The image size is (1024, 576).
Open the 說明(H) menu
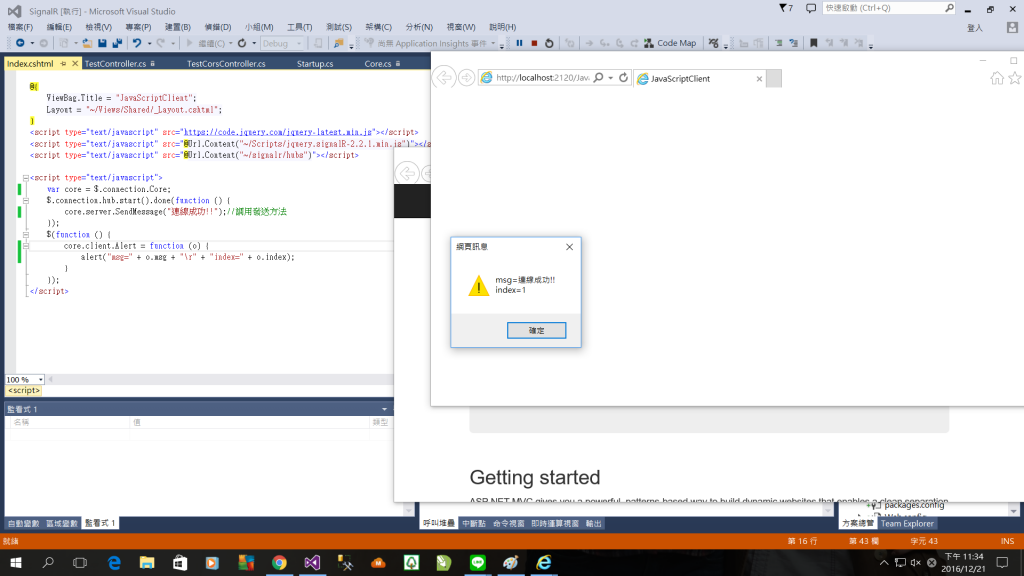tap(502, 27)
